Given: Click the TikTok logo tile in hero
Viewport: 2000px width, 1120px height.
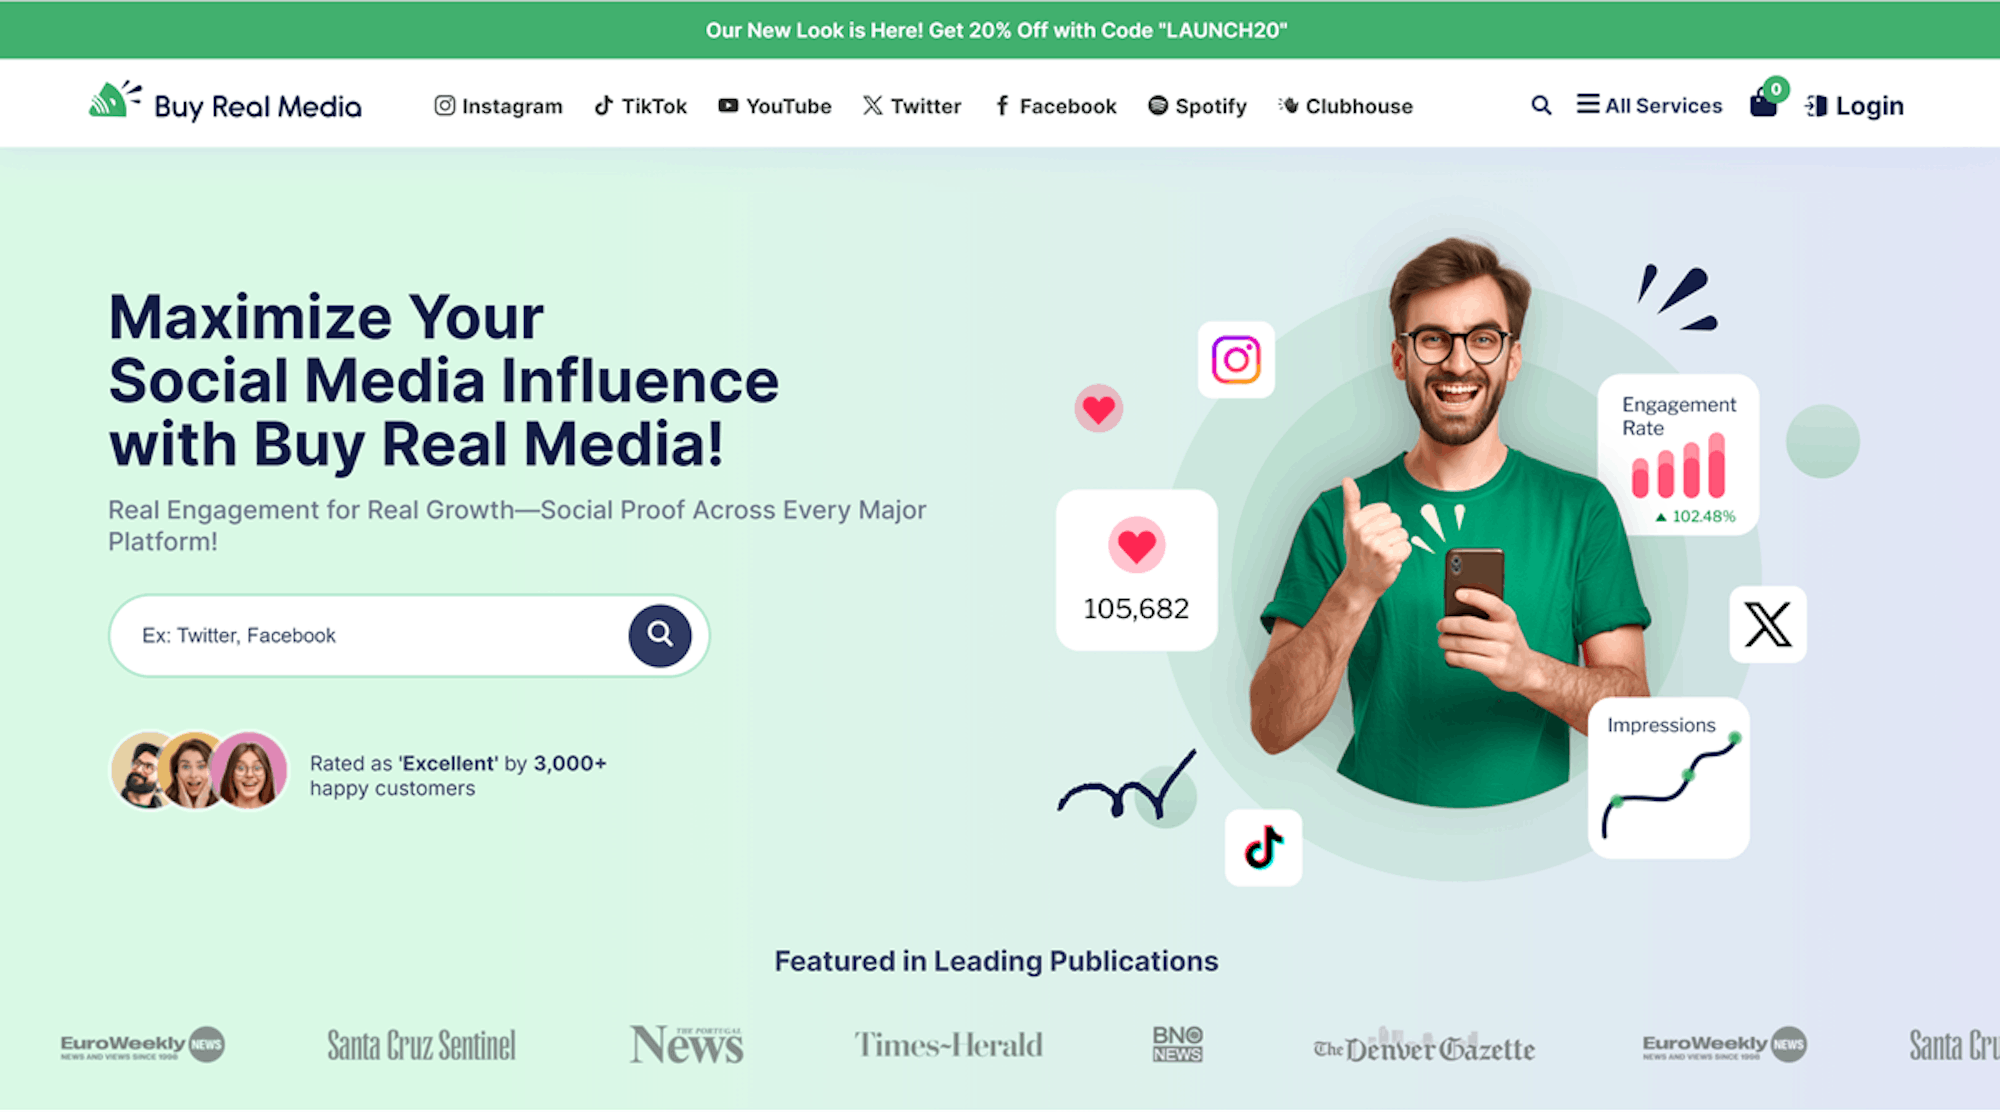Looking at the screenshot, I should point(1263,848).
